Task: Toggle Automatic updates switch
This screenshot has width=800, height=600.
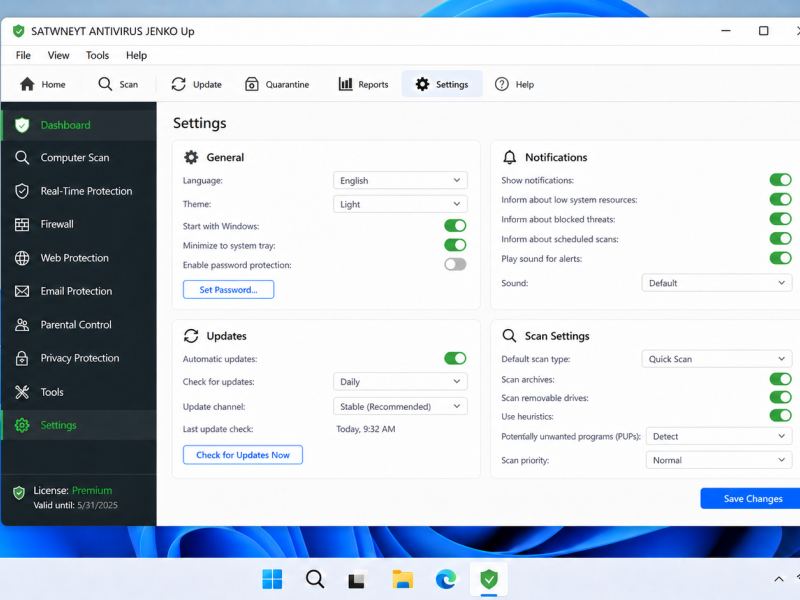Action: (455, 358)
